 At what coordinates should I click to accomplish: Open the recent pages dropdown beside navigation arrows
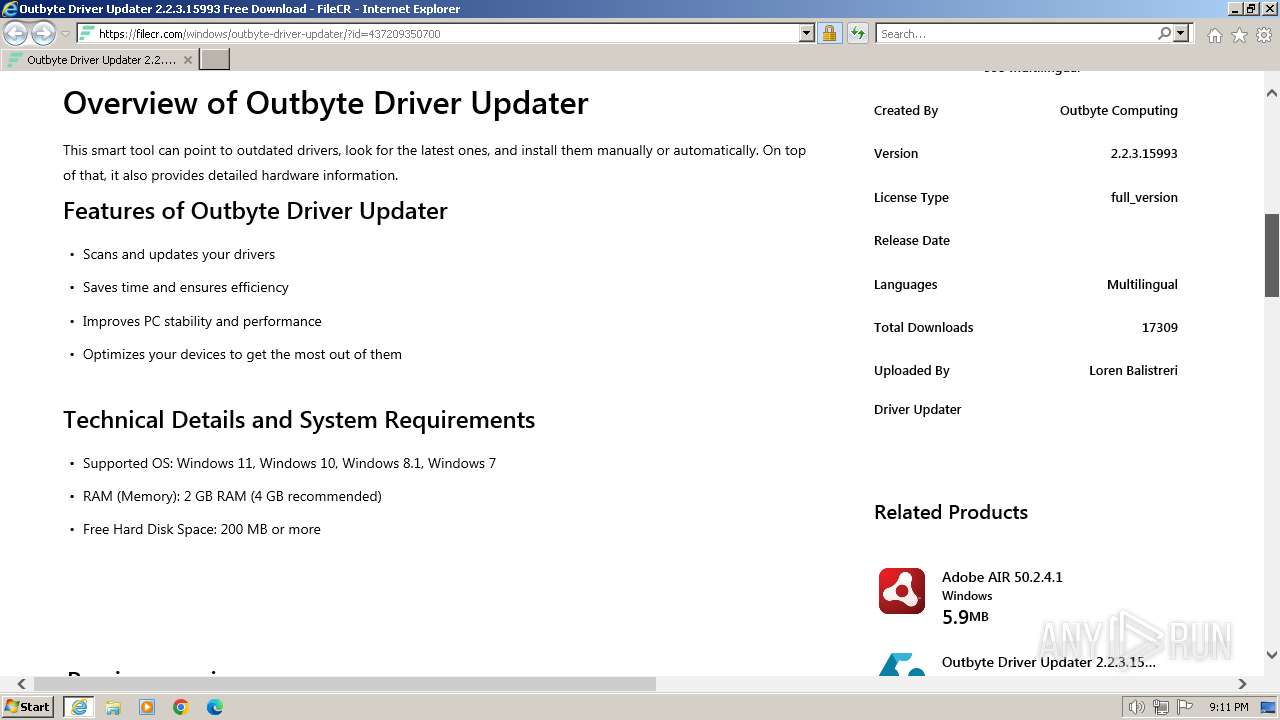click(x=66, y=34)
